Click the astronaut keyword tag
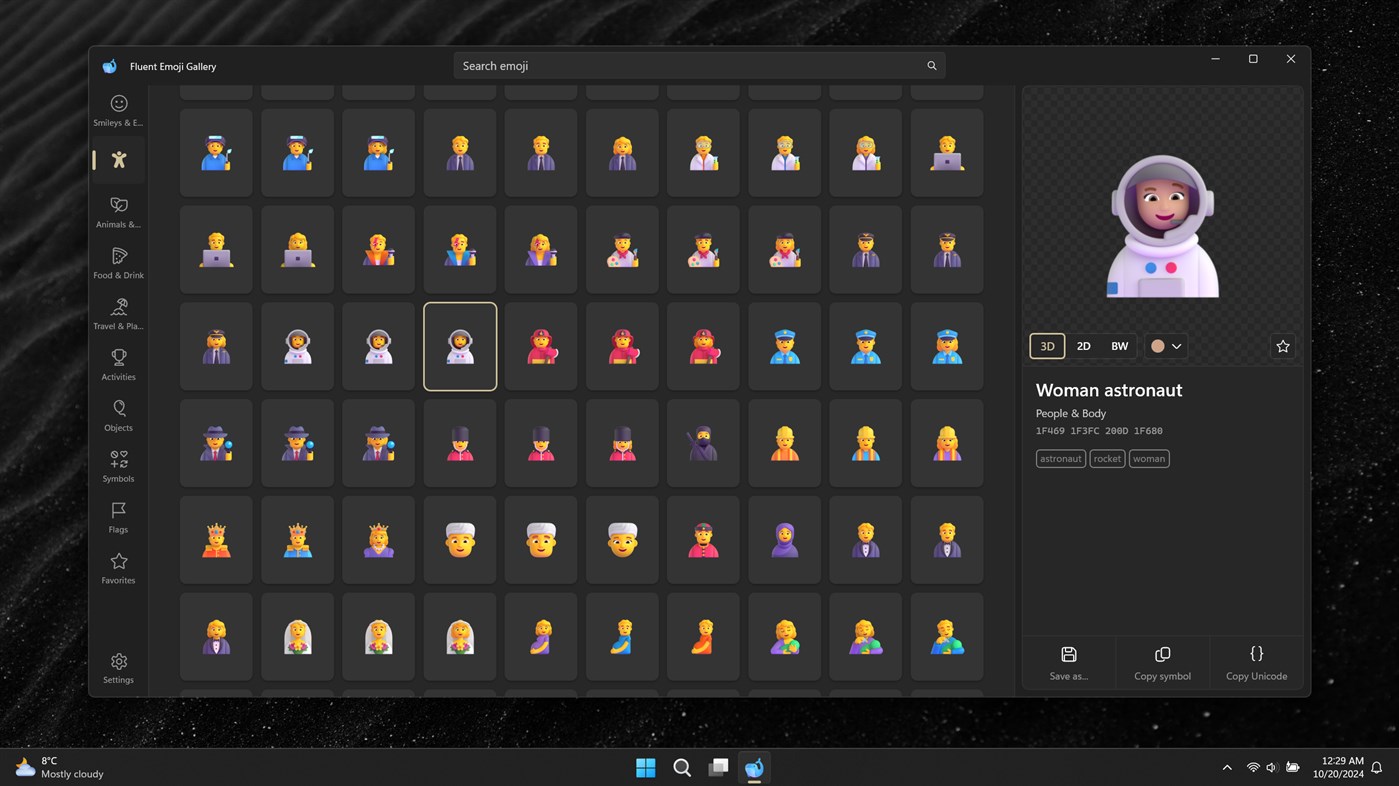Screen dimensions: 1399x786 click(1060, 458)
